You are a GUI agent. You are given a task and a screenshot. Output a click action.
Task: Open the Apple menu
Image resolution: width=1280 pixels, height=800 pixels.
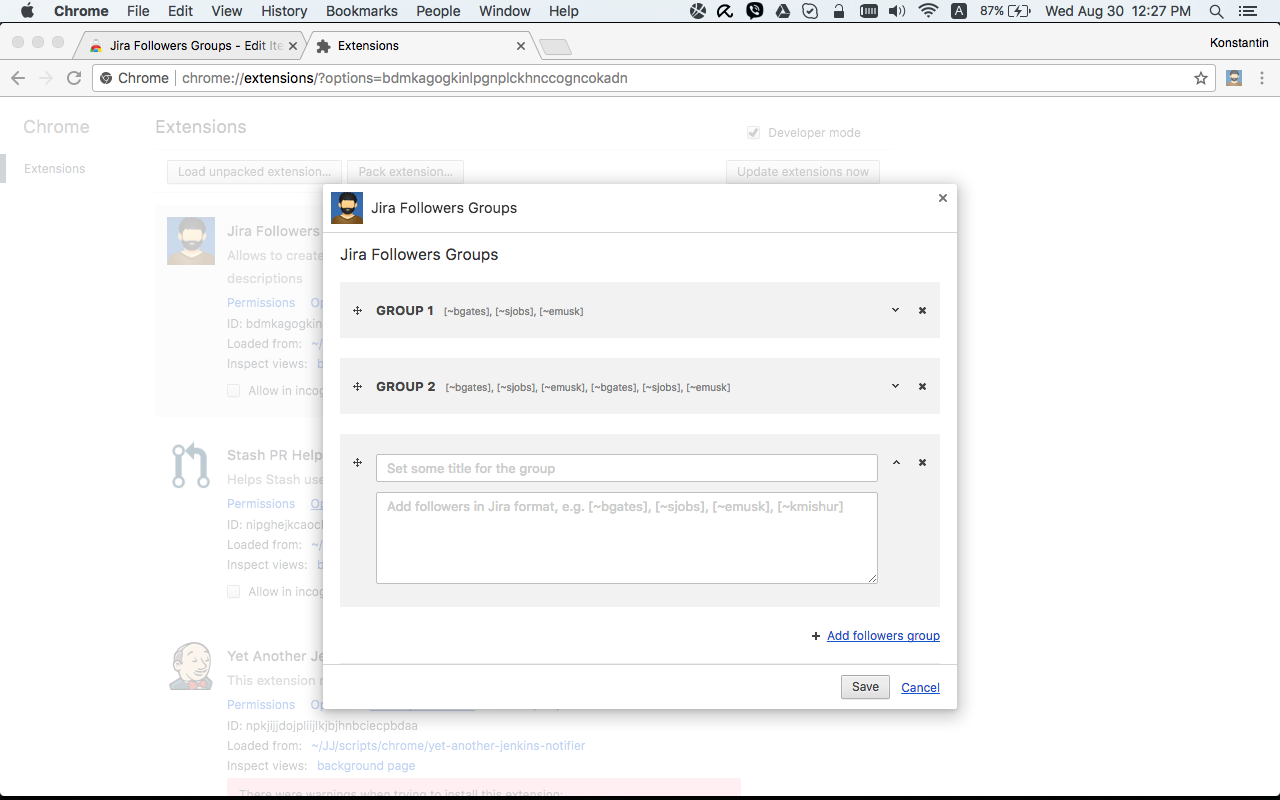click(27, 11)
